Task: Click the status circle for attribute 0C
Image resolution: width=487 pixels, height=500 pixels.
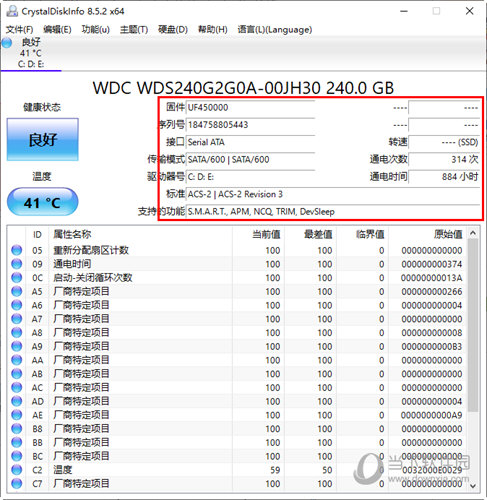Action: [x=17, y=278]
